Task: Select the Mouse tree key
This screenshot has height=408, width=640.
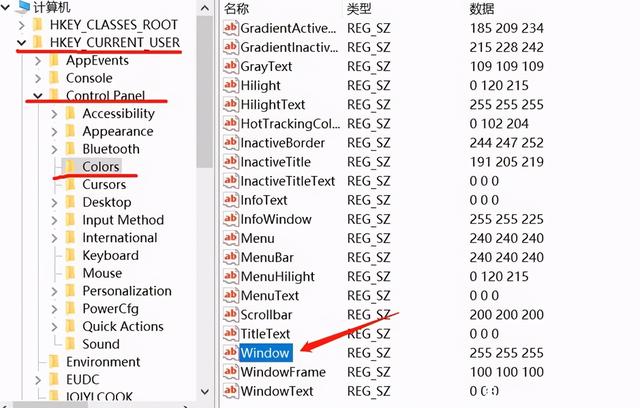Action: point(102,273)
